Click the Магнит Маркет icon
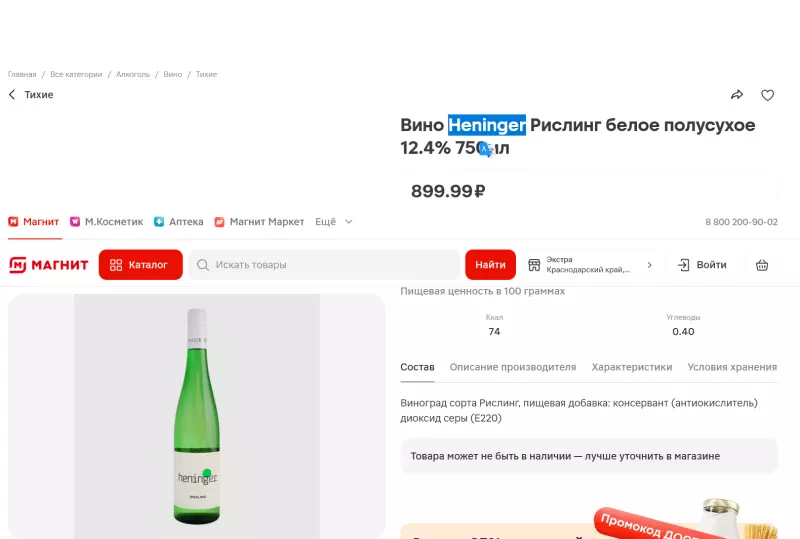This screenshot has height=539, width=800. click(220, 222)
